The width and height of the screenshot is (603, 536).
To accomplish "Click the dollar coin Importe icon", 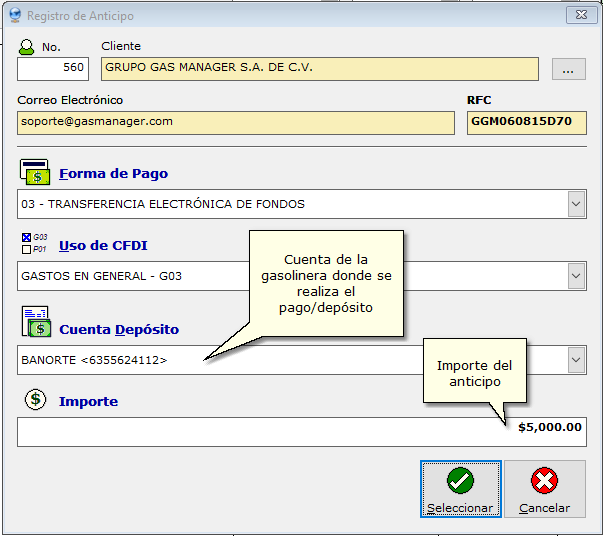I will [36, 400].
